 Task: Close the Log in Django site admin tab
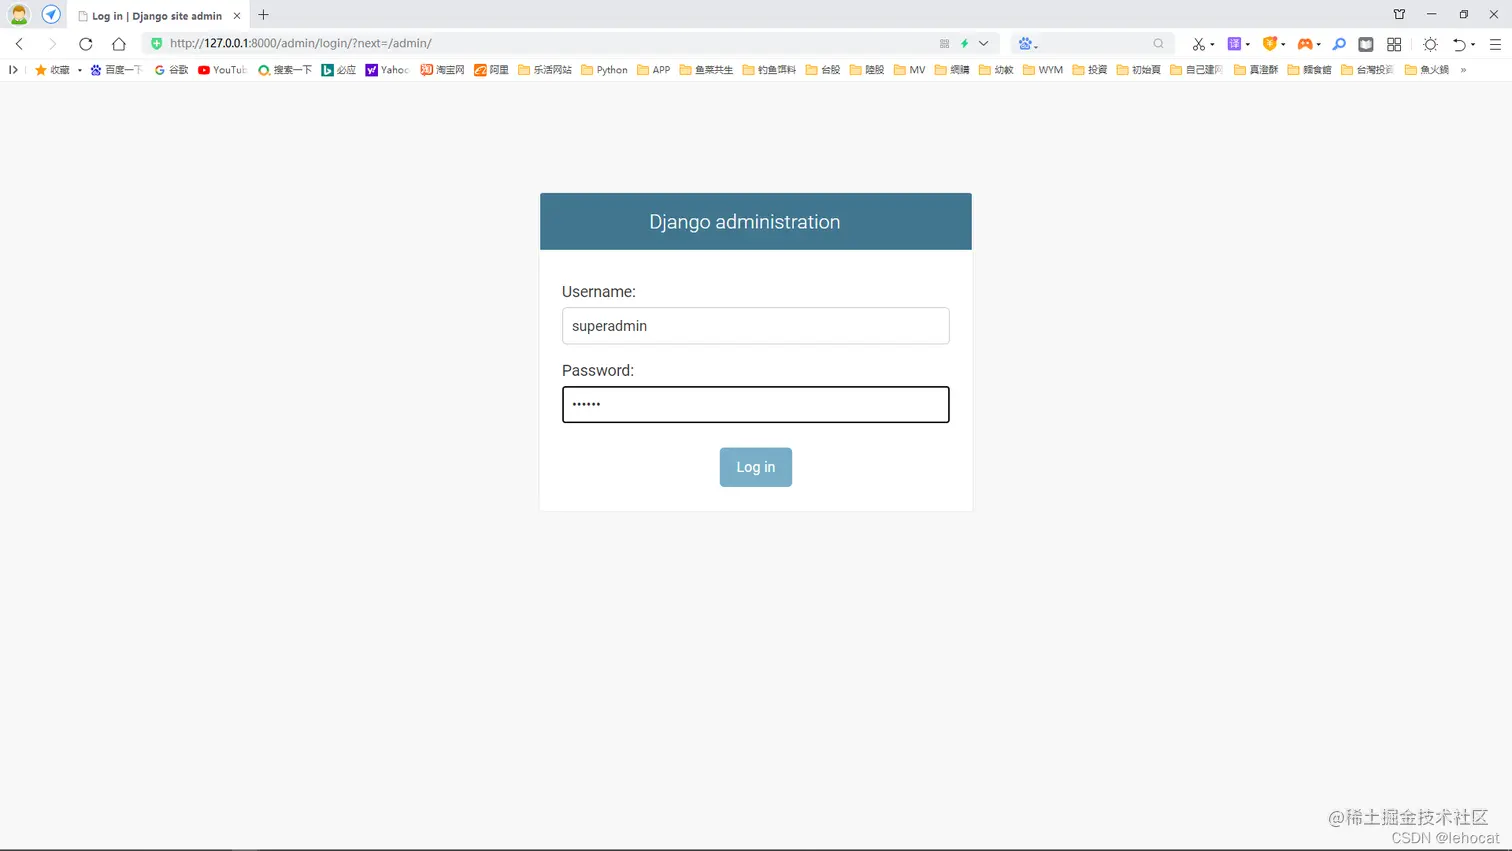point(237,16)
